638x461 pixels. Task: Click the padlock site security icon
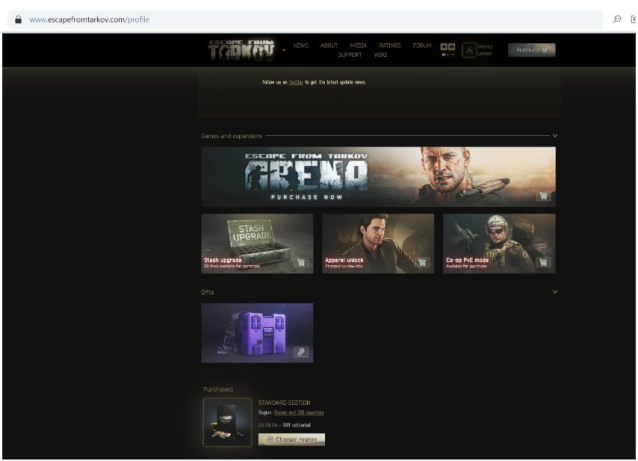tap(18, 19)
